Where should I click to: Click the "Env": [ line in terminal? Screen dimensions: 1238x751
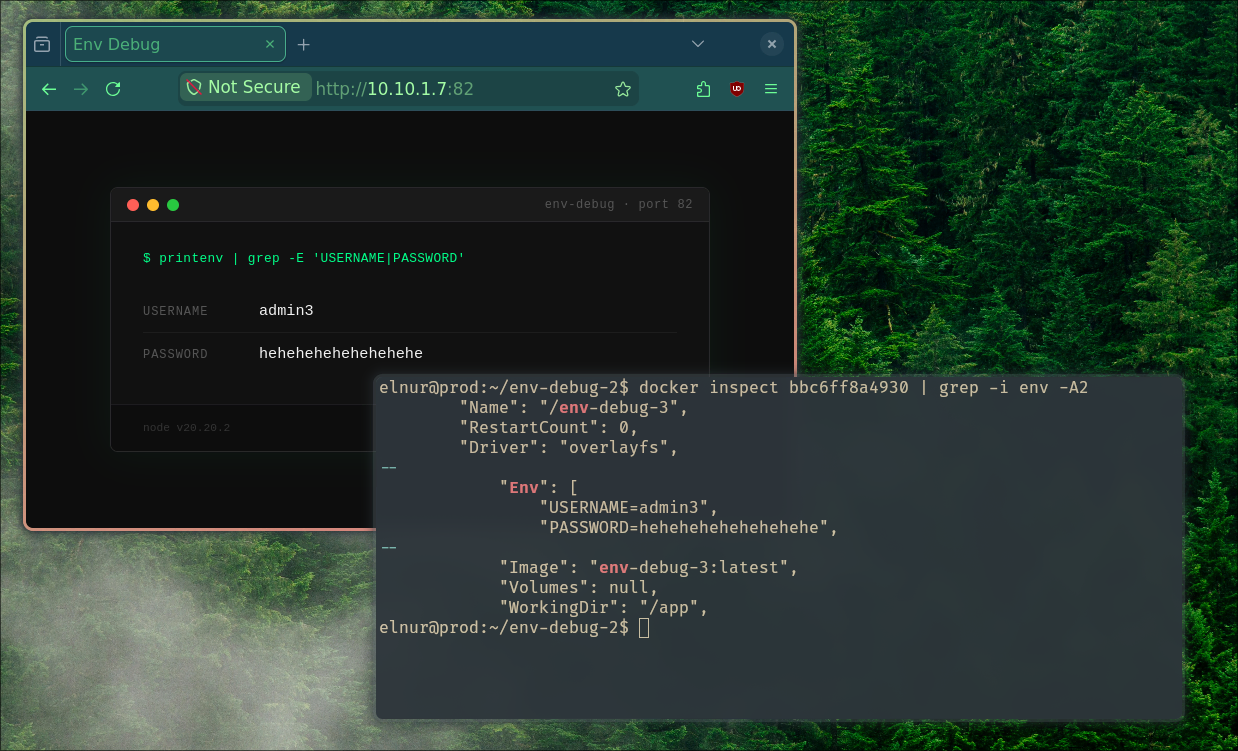[538, 487]
